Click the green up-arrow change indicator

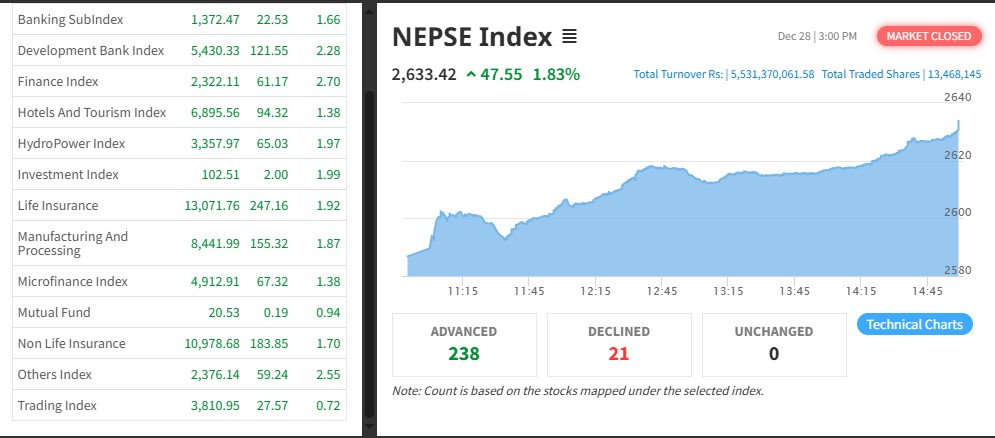click(x=472, y=75)
